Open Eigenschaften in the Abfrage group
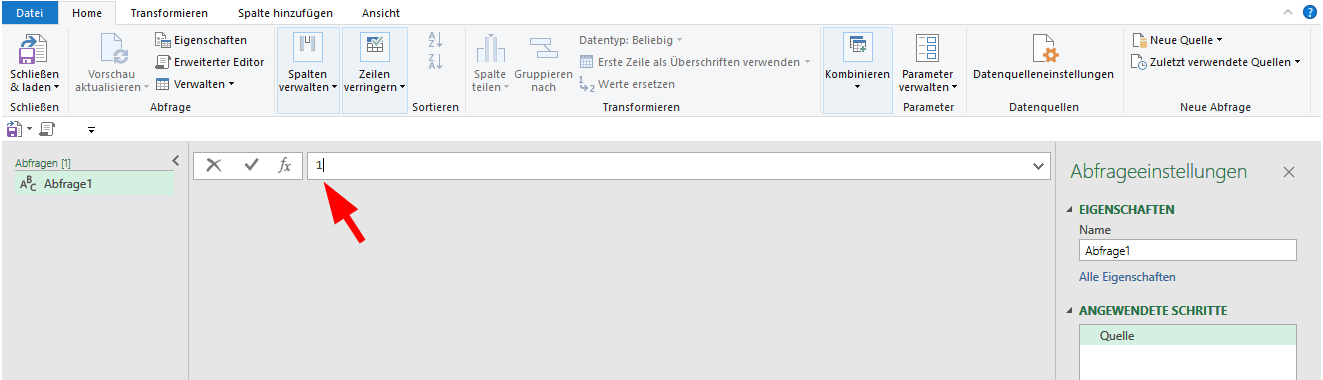The image size is (1323, 380). pos(202,40)
